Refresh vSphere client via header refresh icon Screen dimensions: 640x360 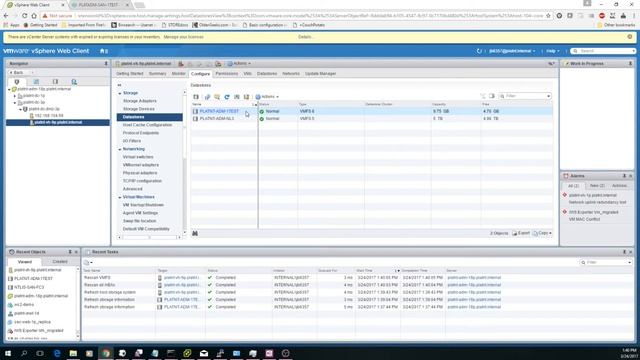click(x=479, y=51)
